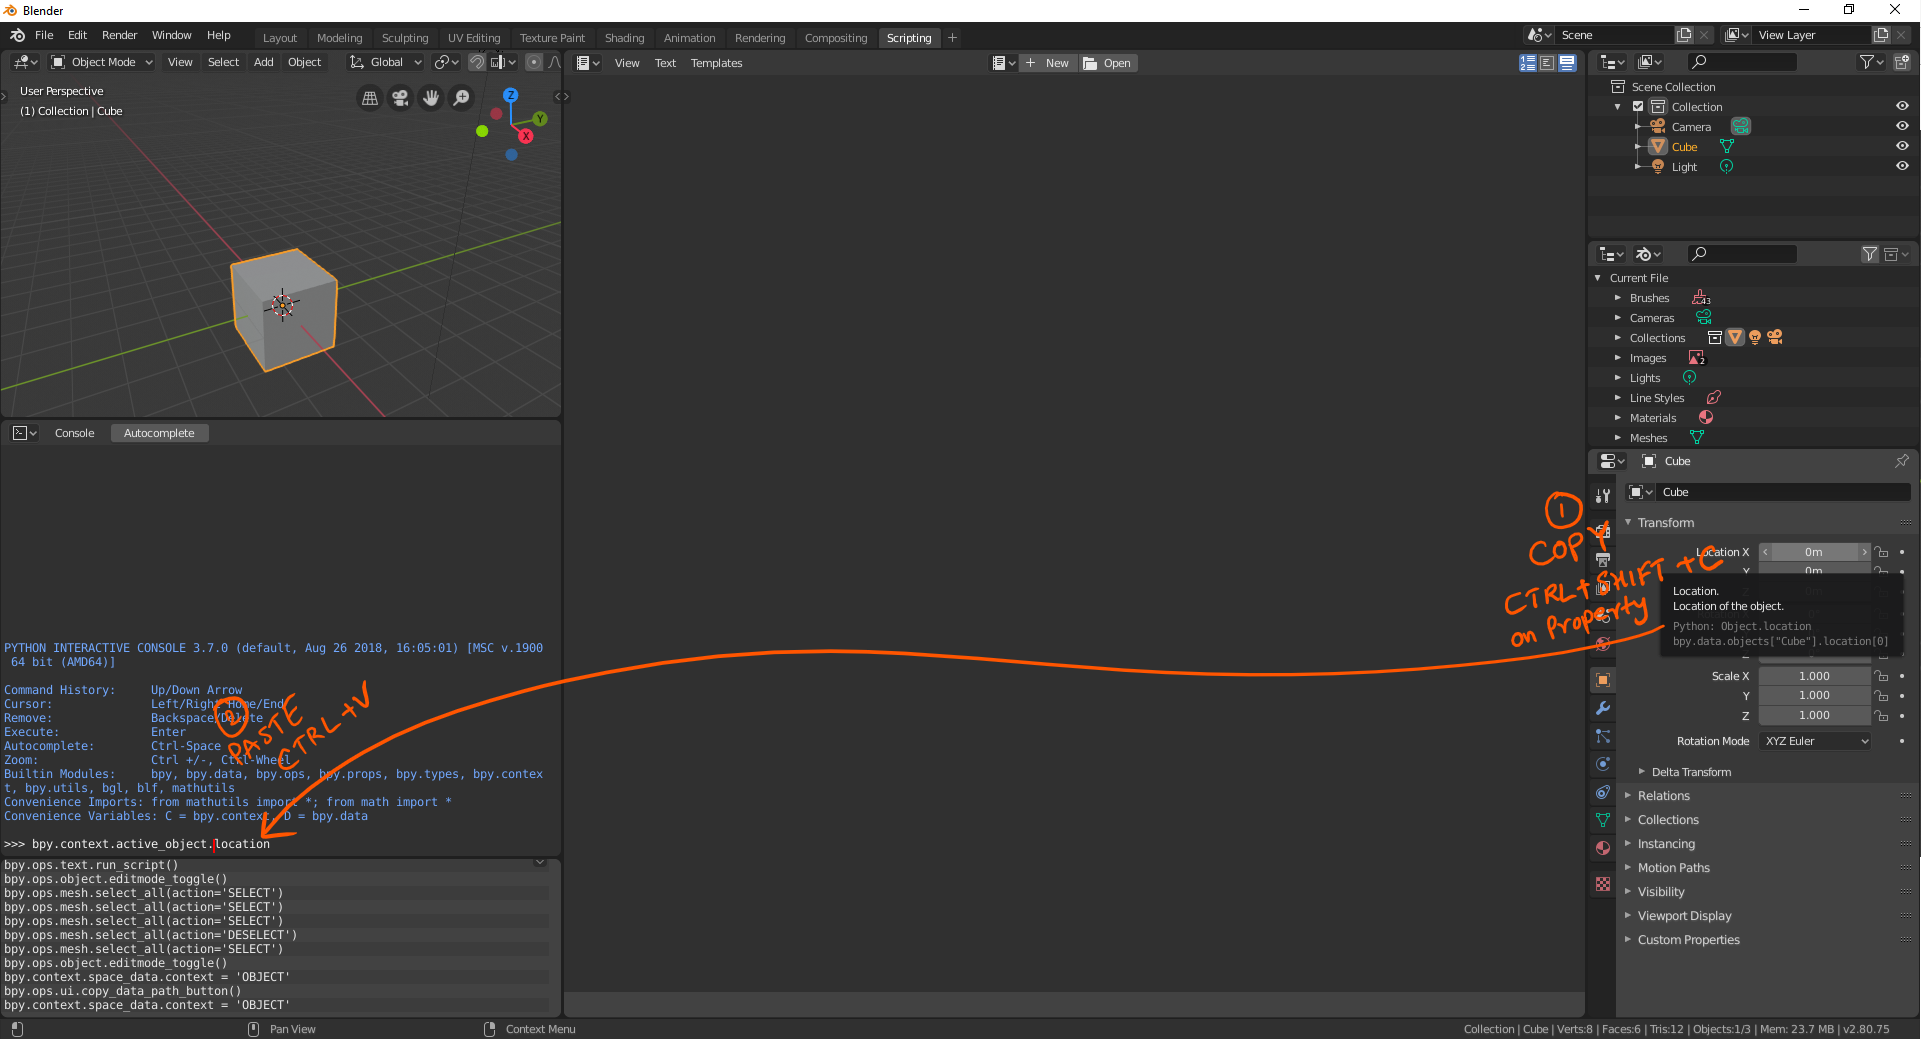Image resolution: width=1921 pixels, height=1039 pixels.
Task: Click the Autocomplete button in console
Action: pyautogui.click(x=159, y=433)
